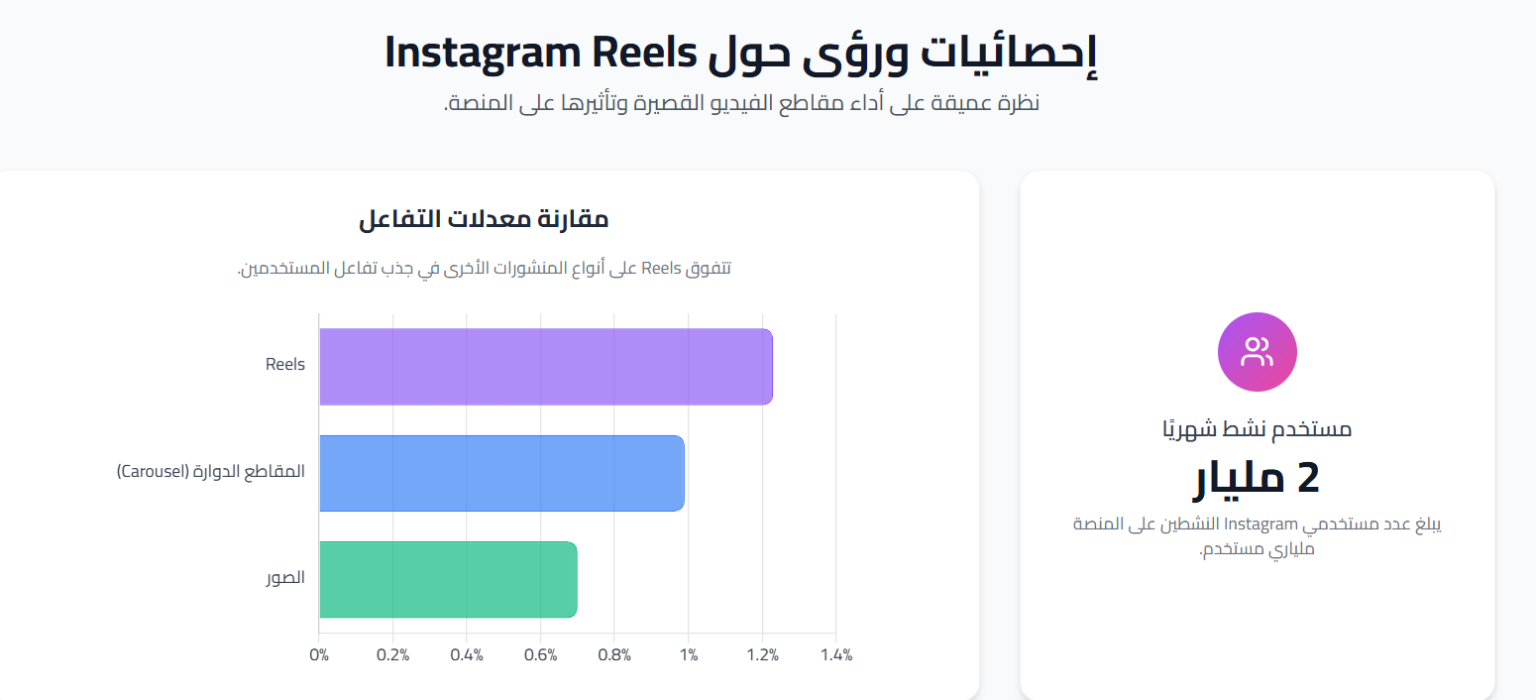
Task: Click the users icon in the pink circle
Action: click(x=1257, y=352)
